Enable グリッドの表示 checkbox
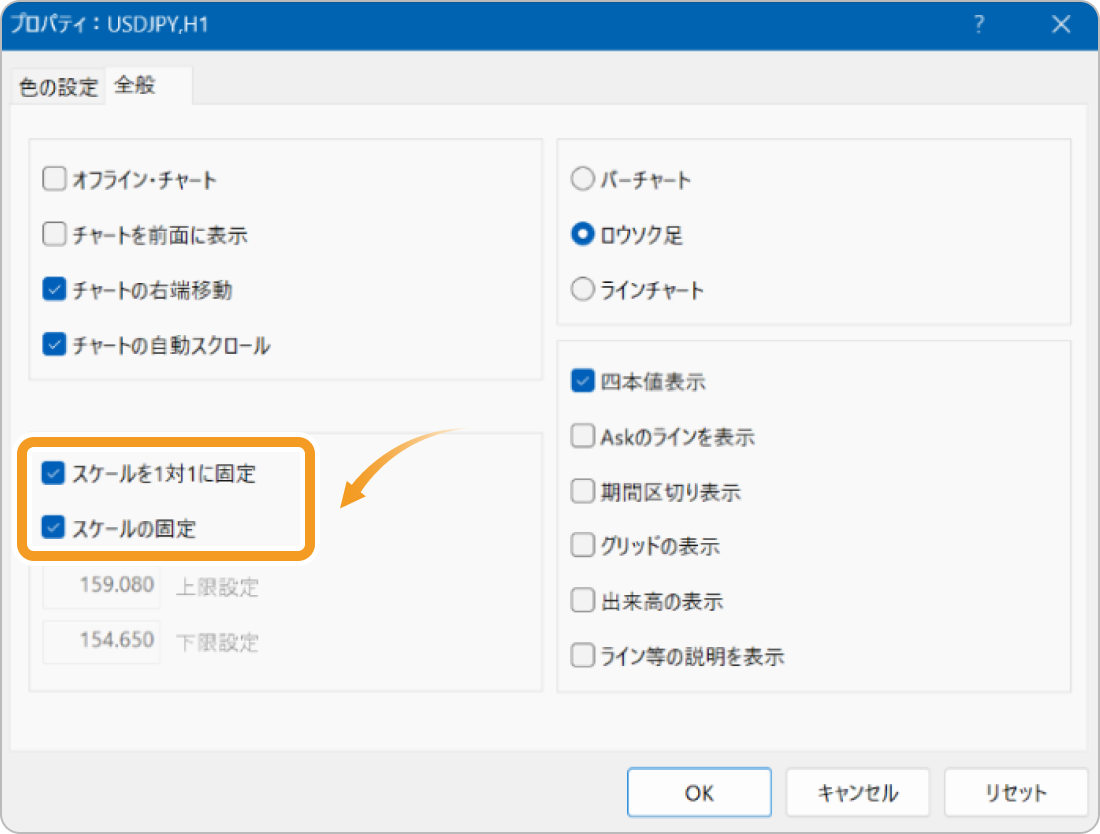The image size is (1100, 834). [582, 545]
